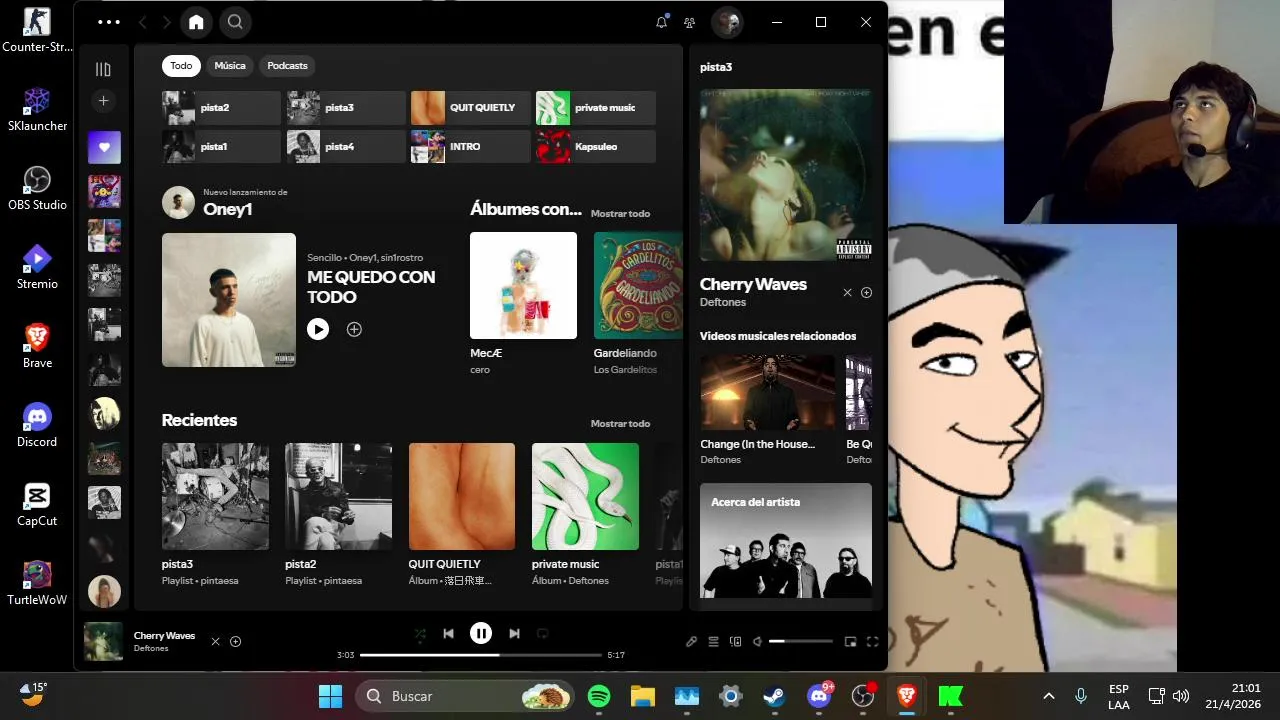This screenshot has width=1280, height=720.
Task: Skip to previous track
Action: pyautogui.click(x=448, y=633)
